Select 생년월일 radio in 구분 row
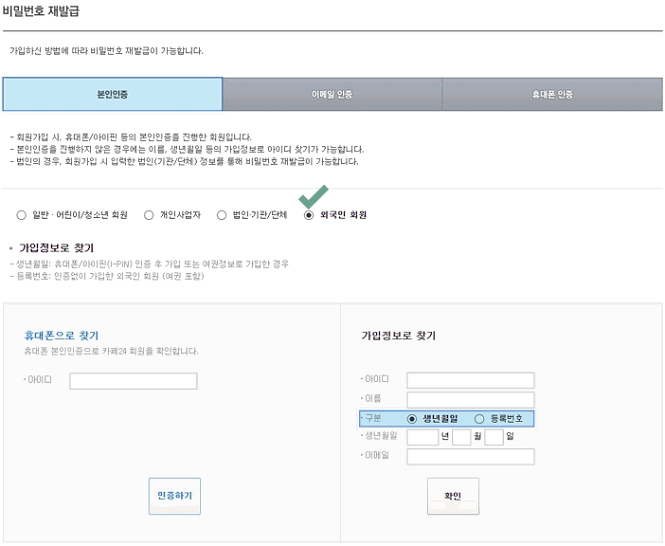665x546 pixels. (411, 419)
